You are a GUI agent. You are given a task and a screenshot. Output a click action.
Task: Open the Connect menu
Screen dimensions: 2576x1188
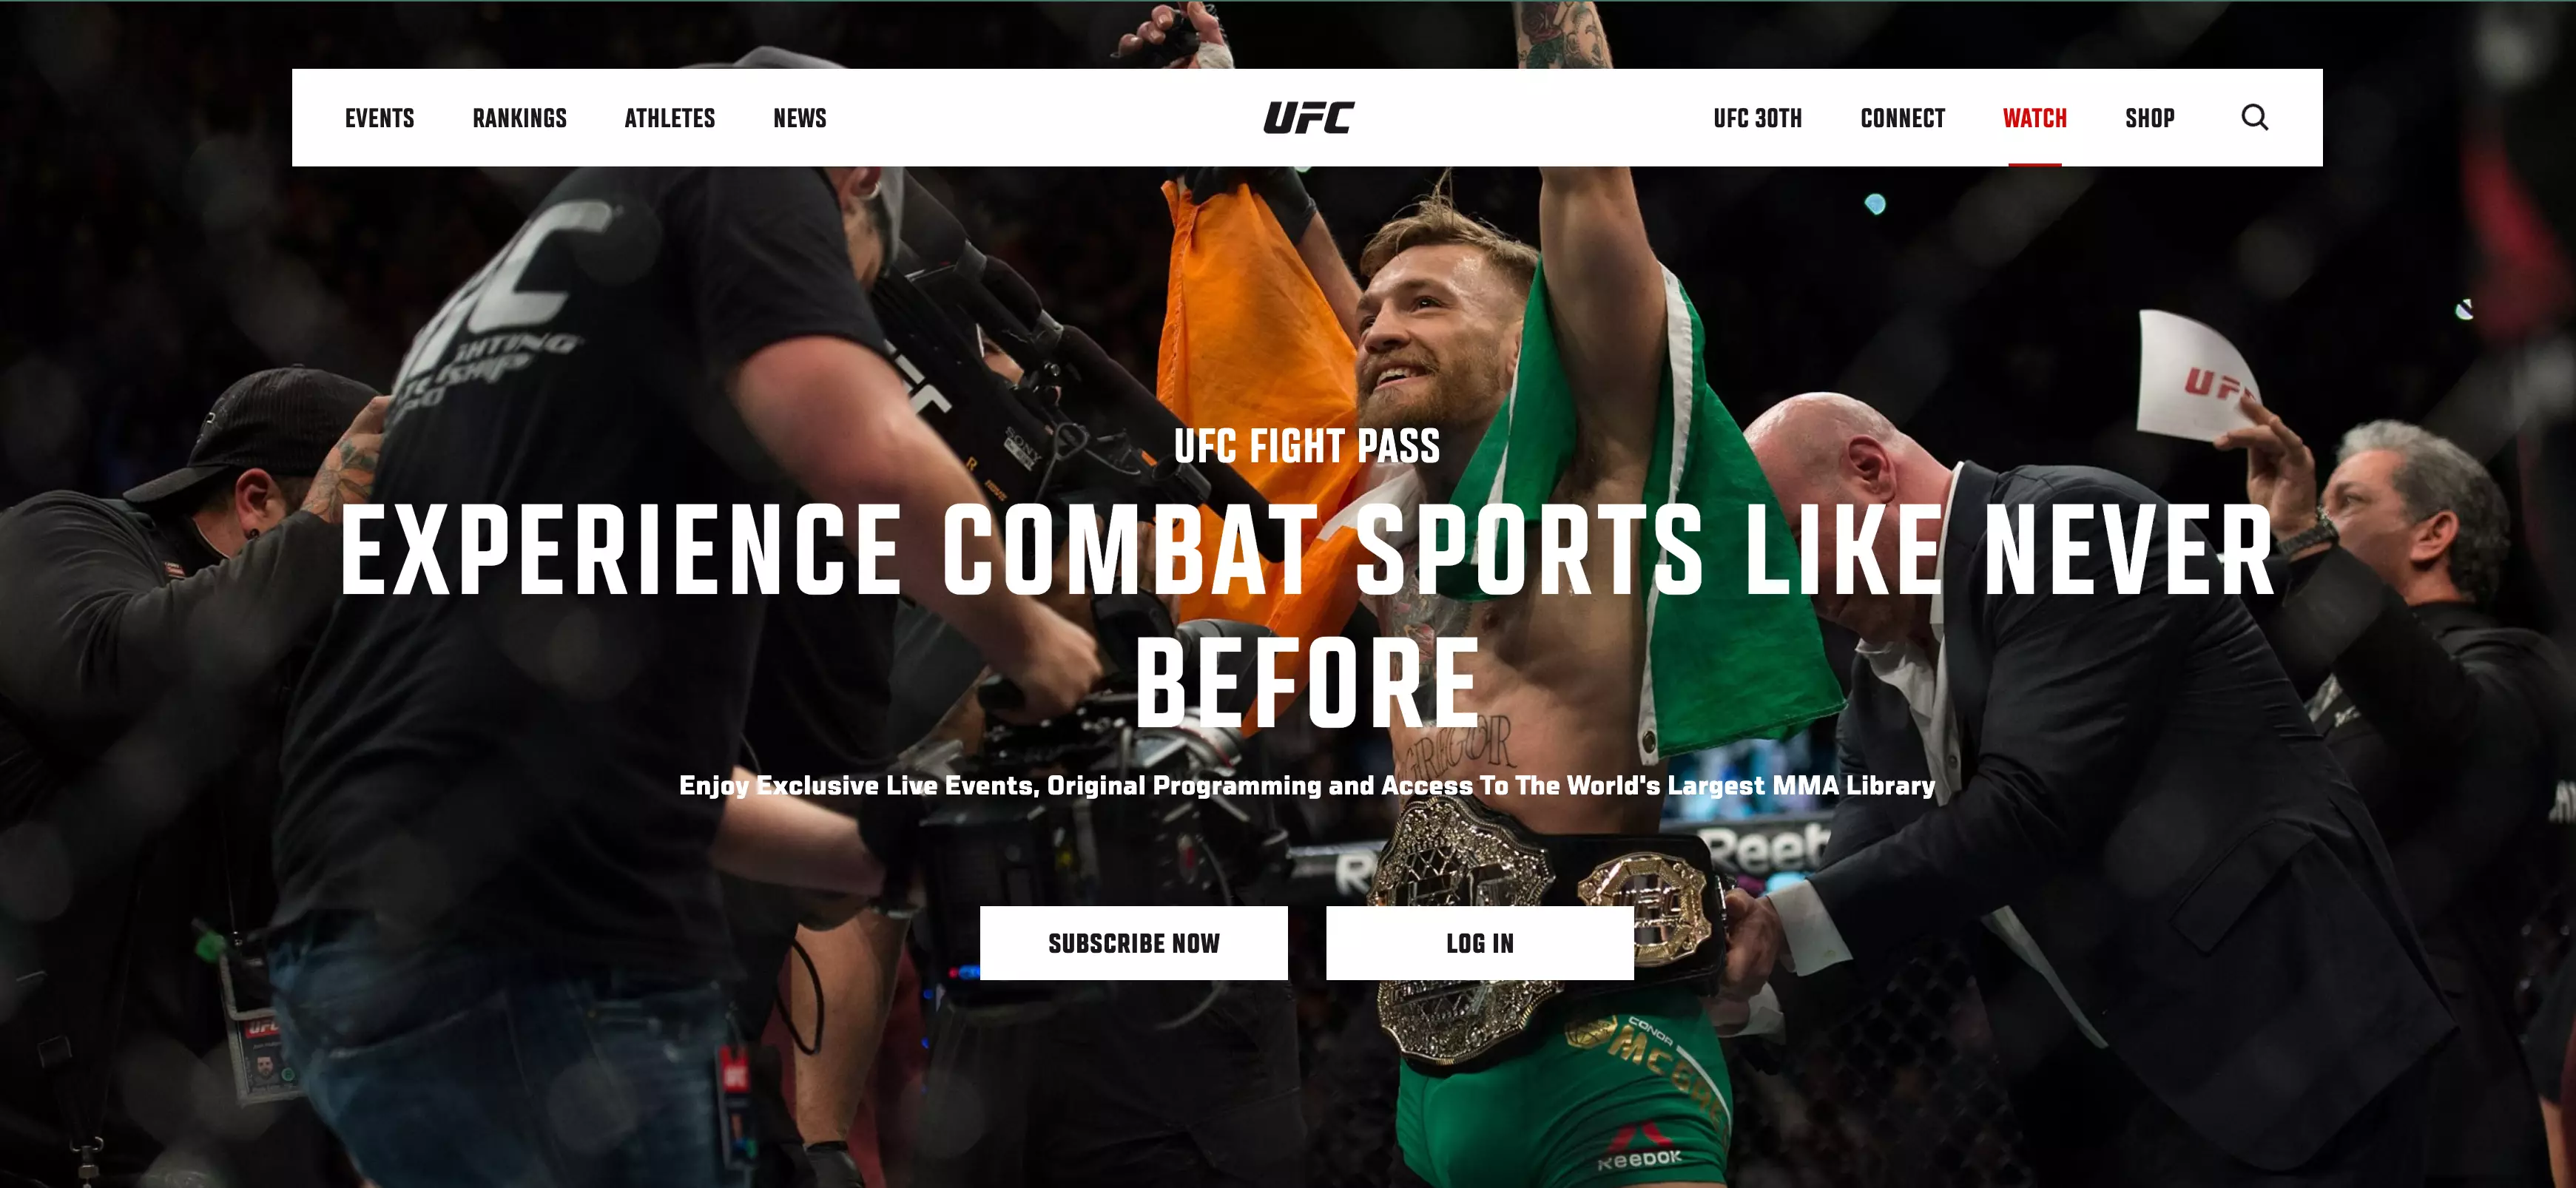tap(1902, 118)
